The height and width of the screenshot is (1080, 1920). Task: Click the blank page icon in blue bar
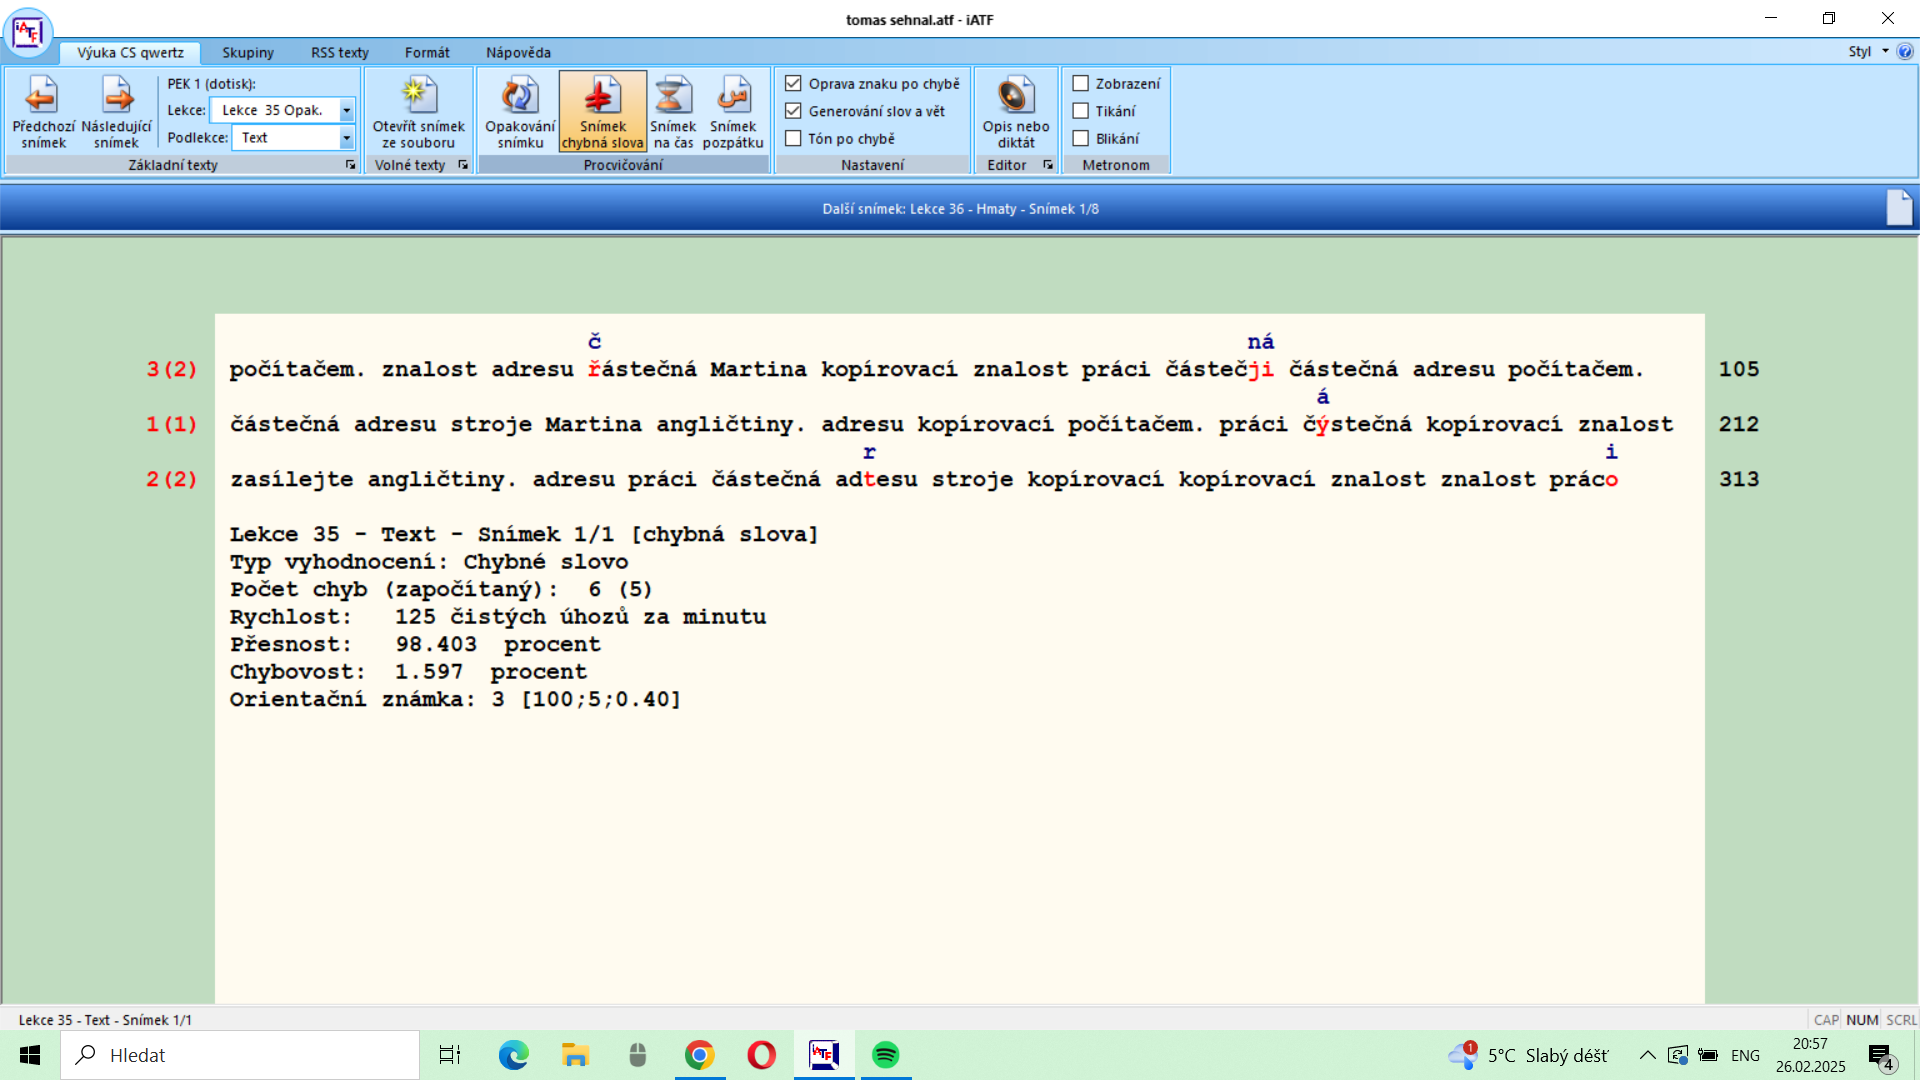[1898, 208]
